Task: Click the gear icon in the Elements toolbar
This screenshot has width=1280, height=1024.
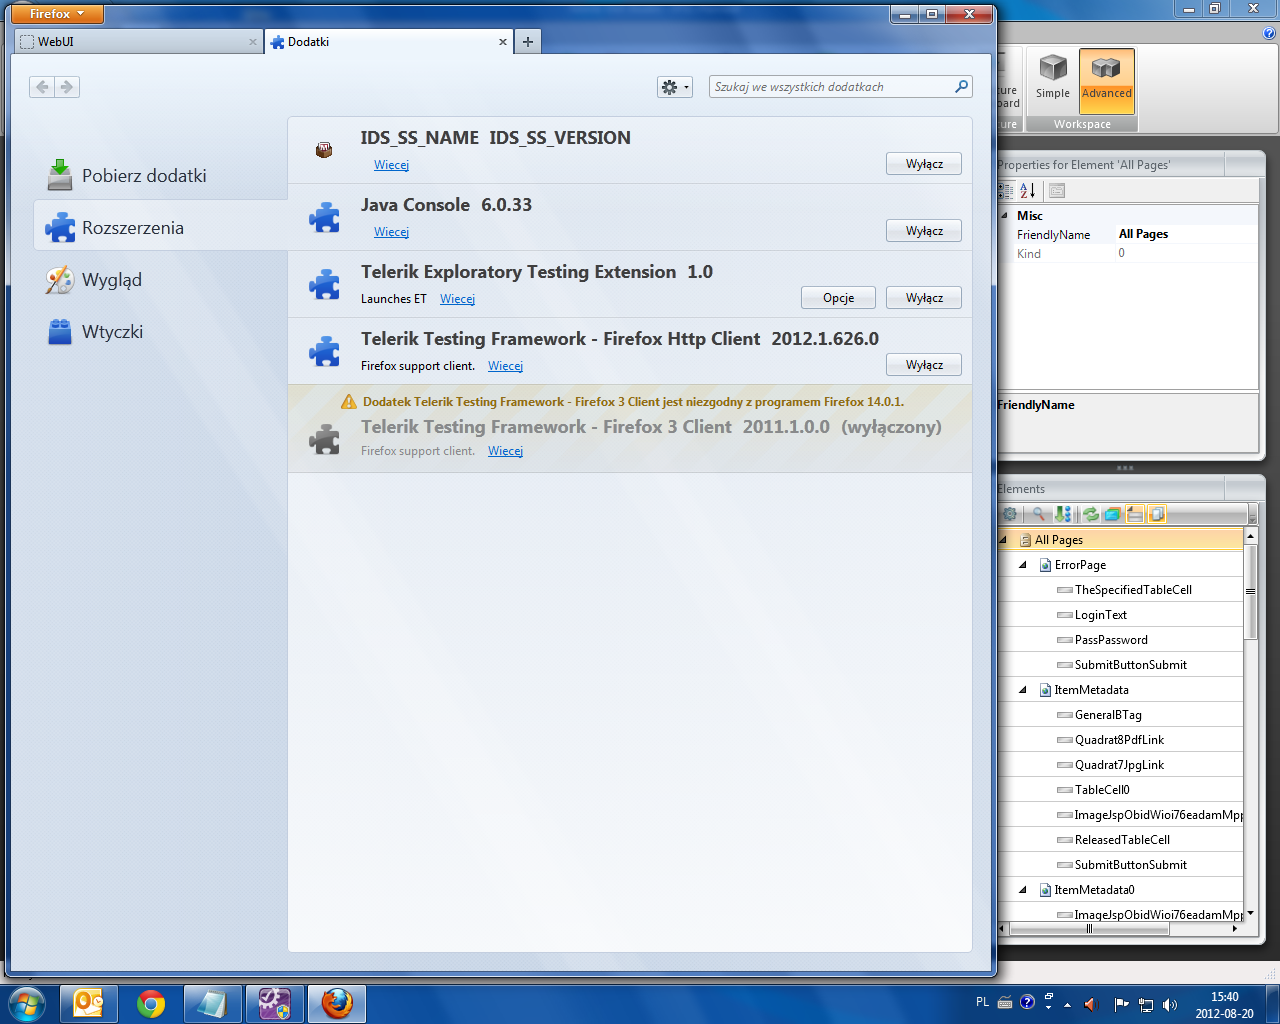Action: (x=1010, y=514)
